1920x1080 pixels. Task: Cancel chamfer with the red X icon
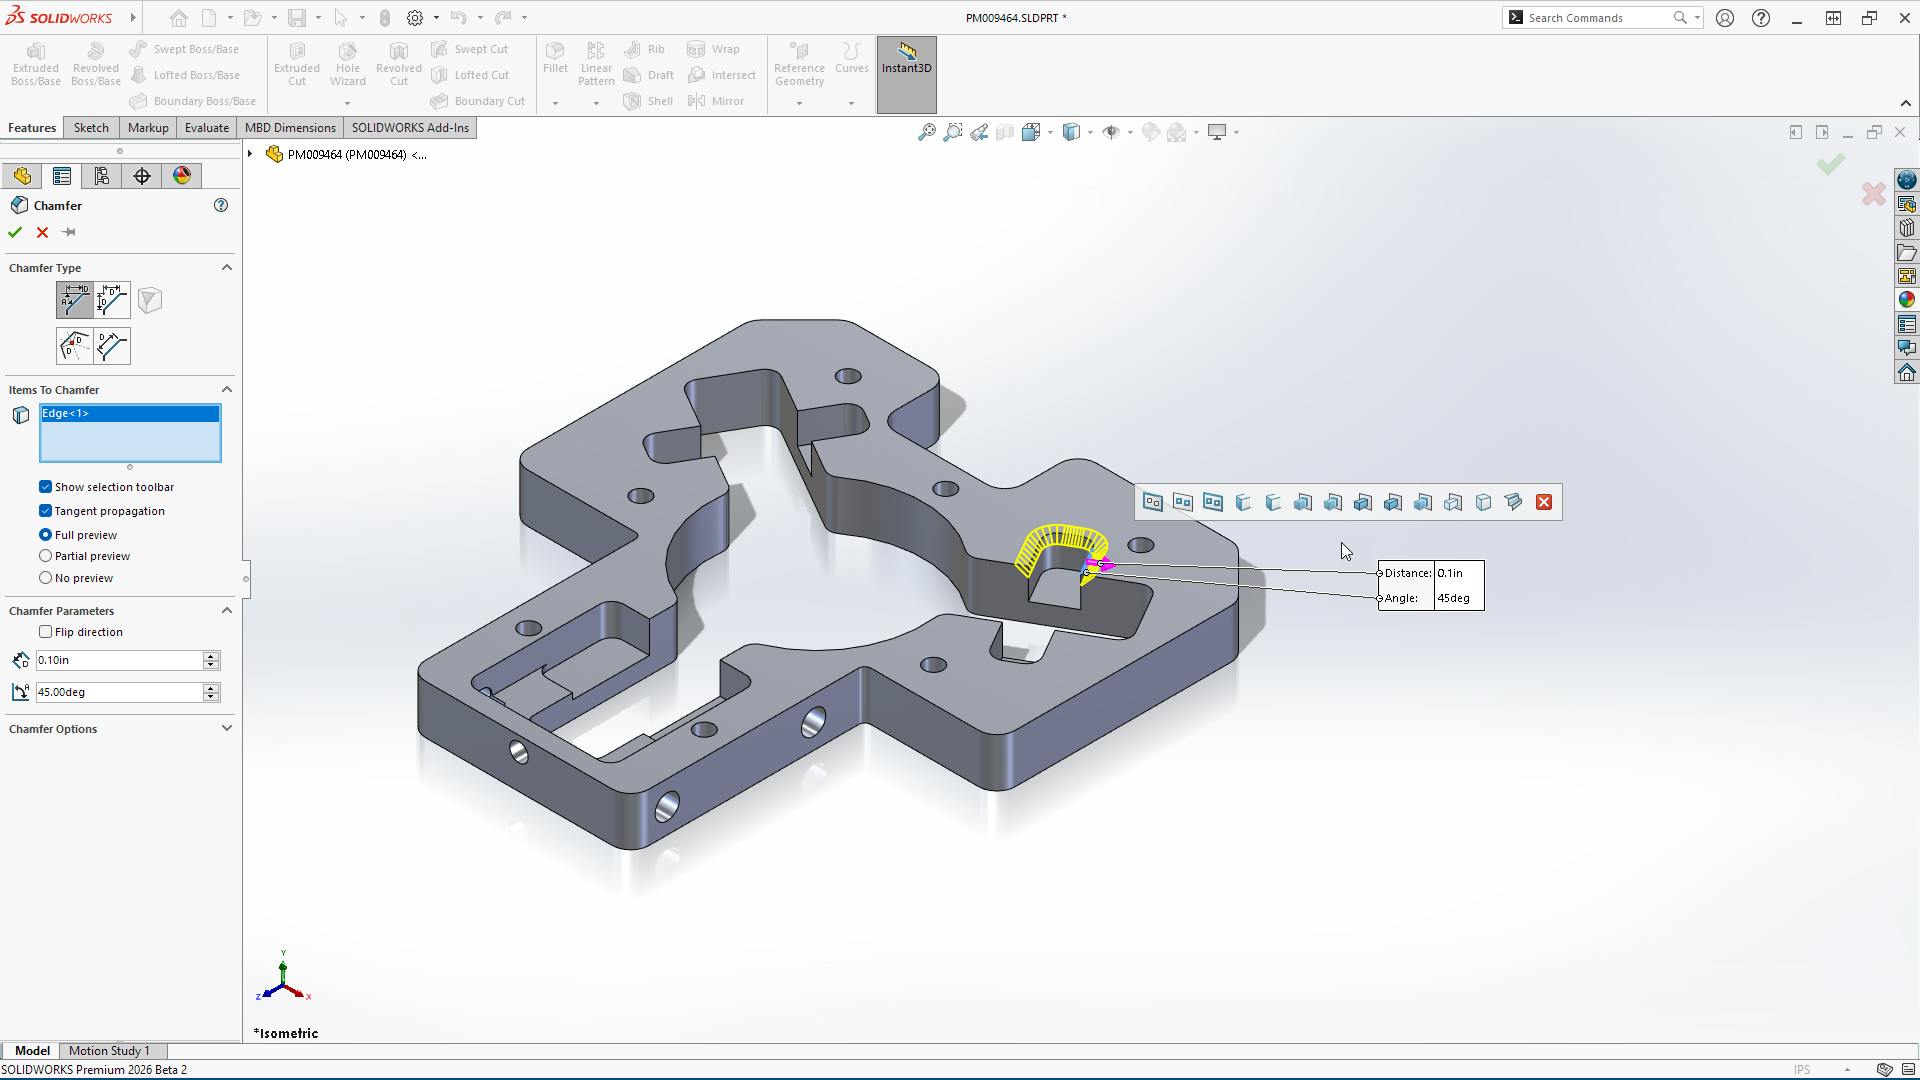[42, 232]
